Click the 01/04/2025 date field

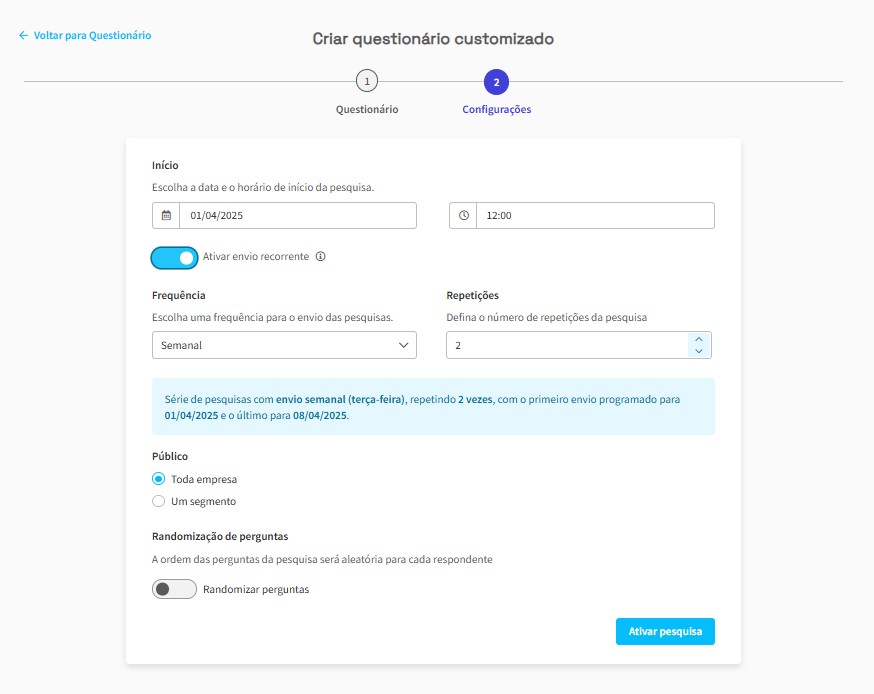pos(298,215)
